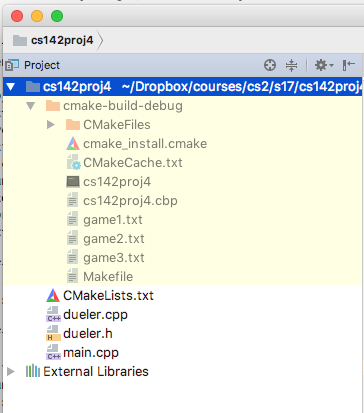This screenshot has height=413, width=364.
Task: Click the scroll-from-source crosshair icon
Action: coord(270,65)
